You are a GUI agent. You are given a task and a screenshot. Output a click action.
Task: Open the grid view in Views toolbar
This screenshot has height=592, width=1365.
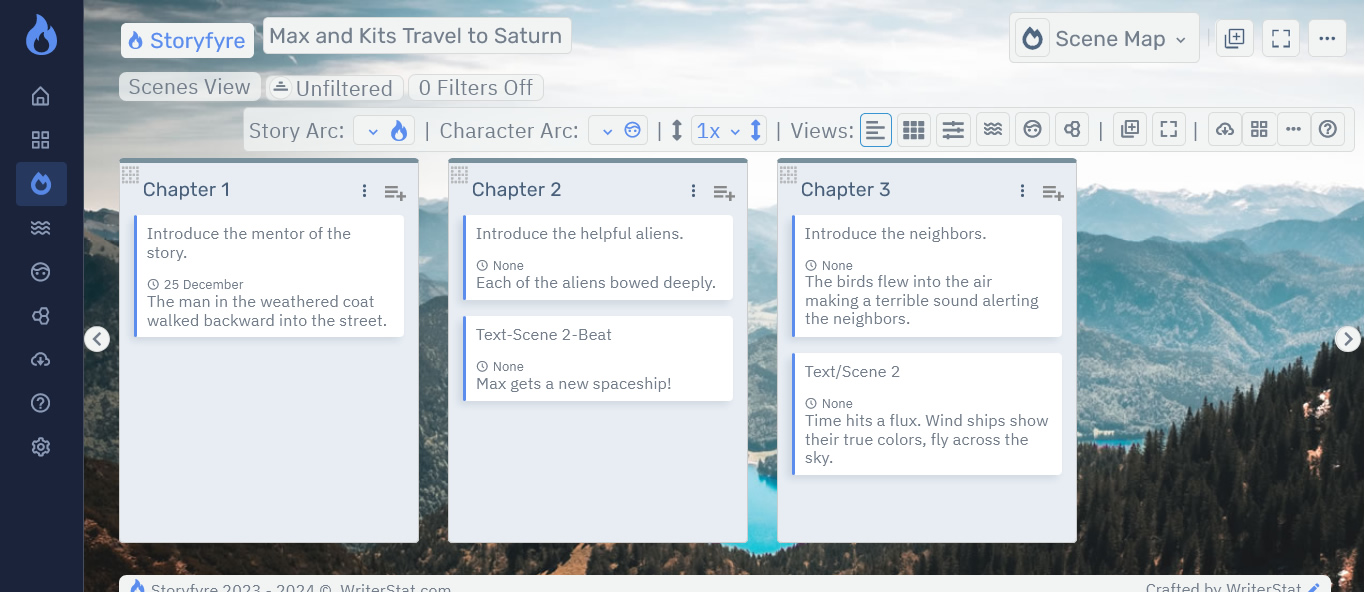pos(913,129)
